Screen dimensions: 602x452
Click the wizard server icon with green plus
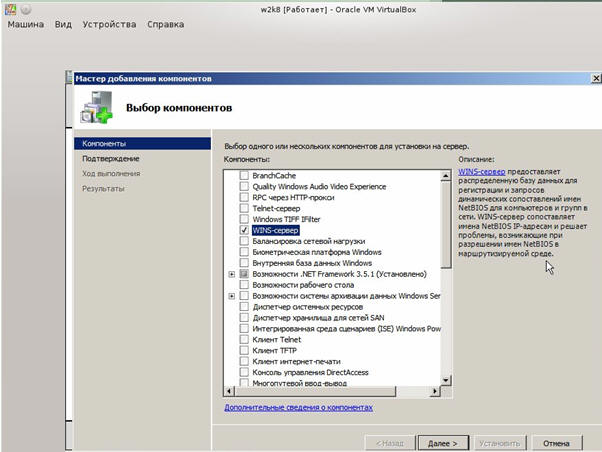click(x=97, y=108)
